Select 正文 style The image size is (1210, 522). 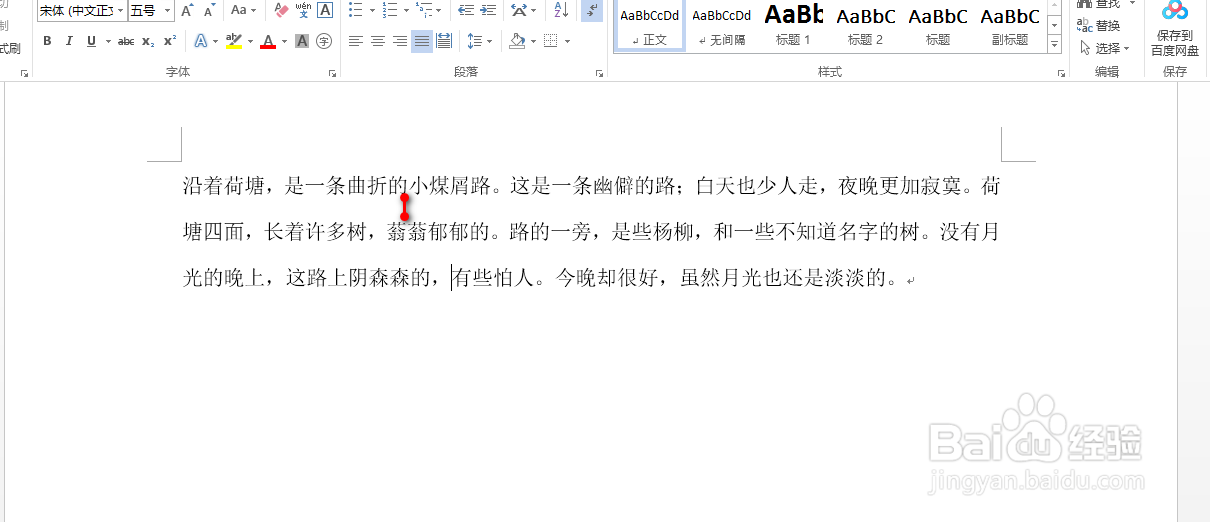(x=650, y=26)
